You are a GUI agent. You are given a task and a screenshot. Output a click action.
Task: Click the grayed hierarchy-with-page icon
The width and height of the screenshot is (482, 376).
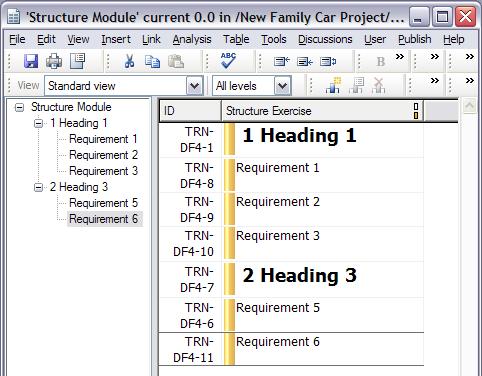point(356,86)
